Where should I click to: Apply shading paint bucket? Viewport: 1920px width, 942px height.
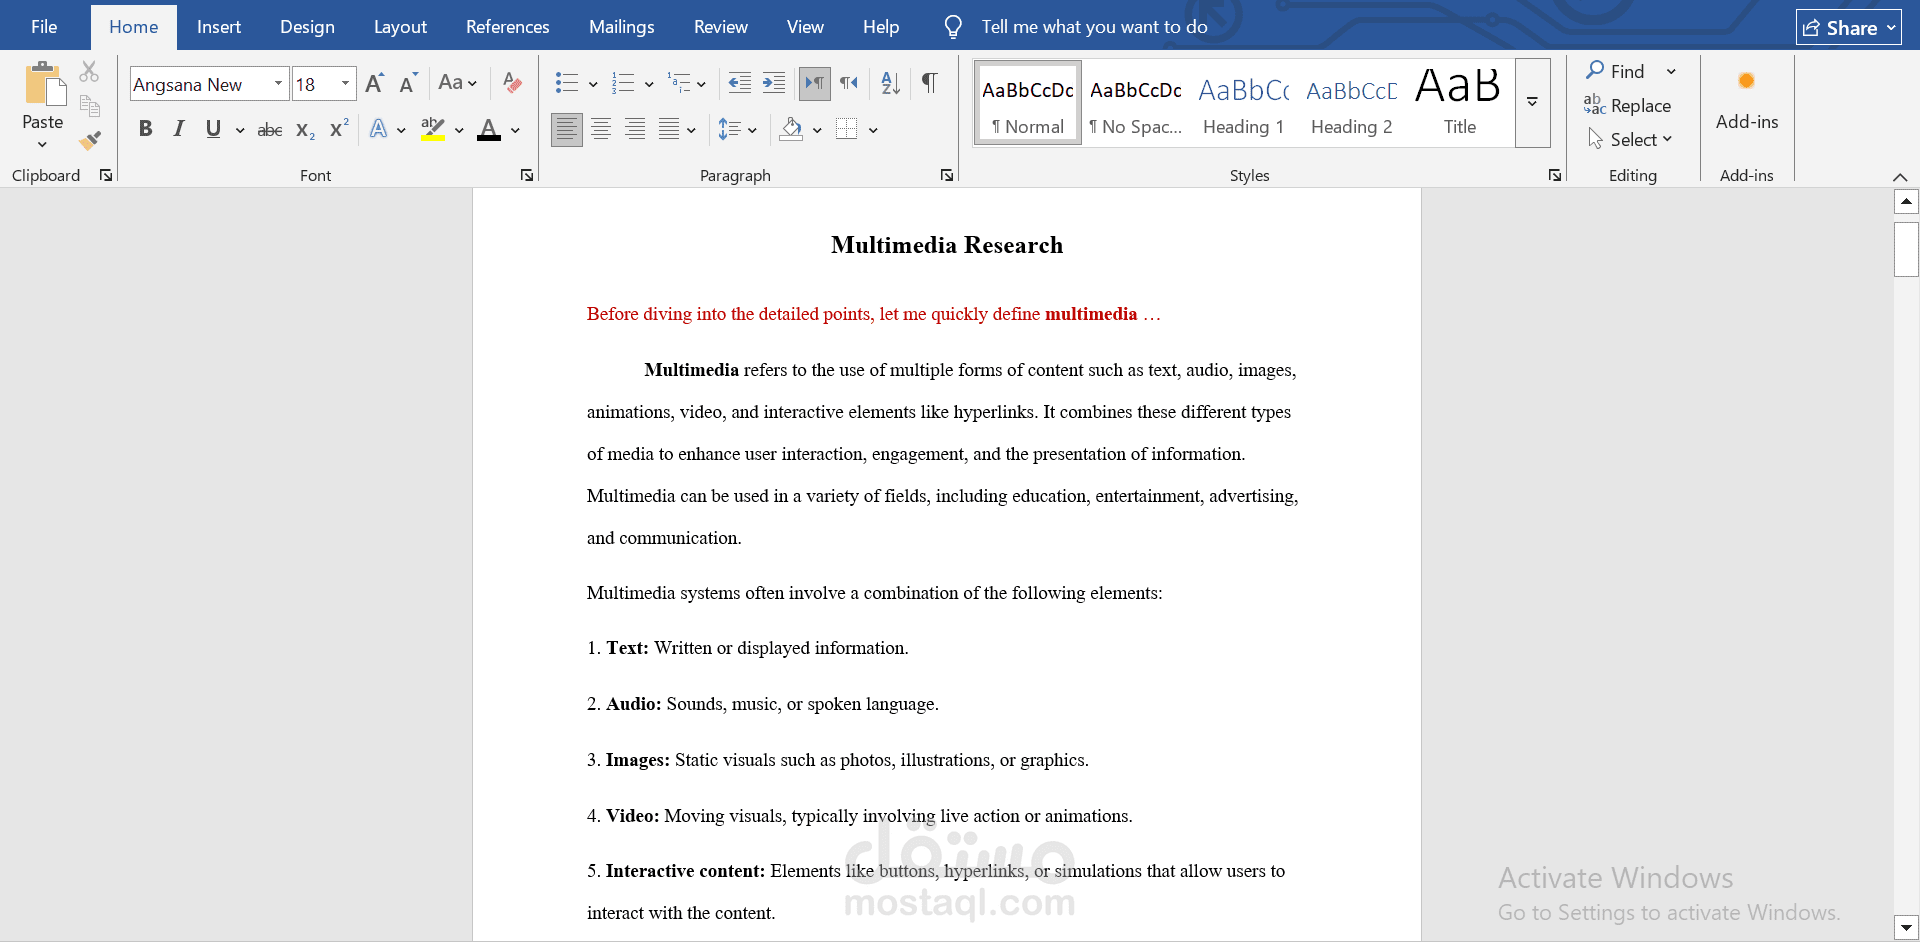pyautogui.click(x=792, y=129)
